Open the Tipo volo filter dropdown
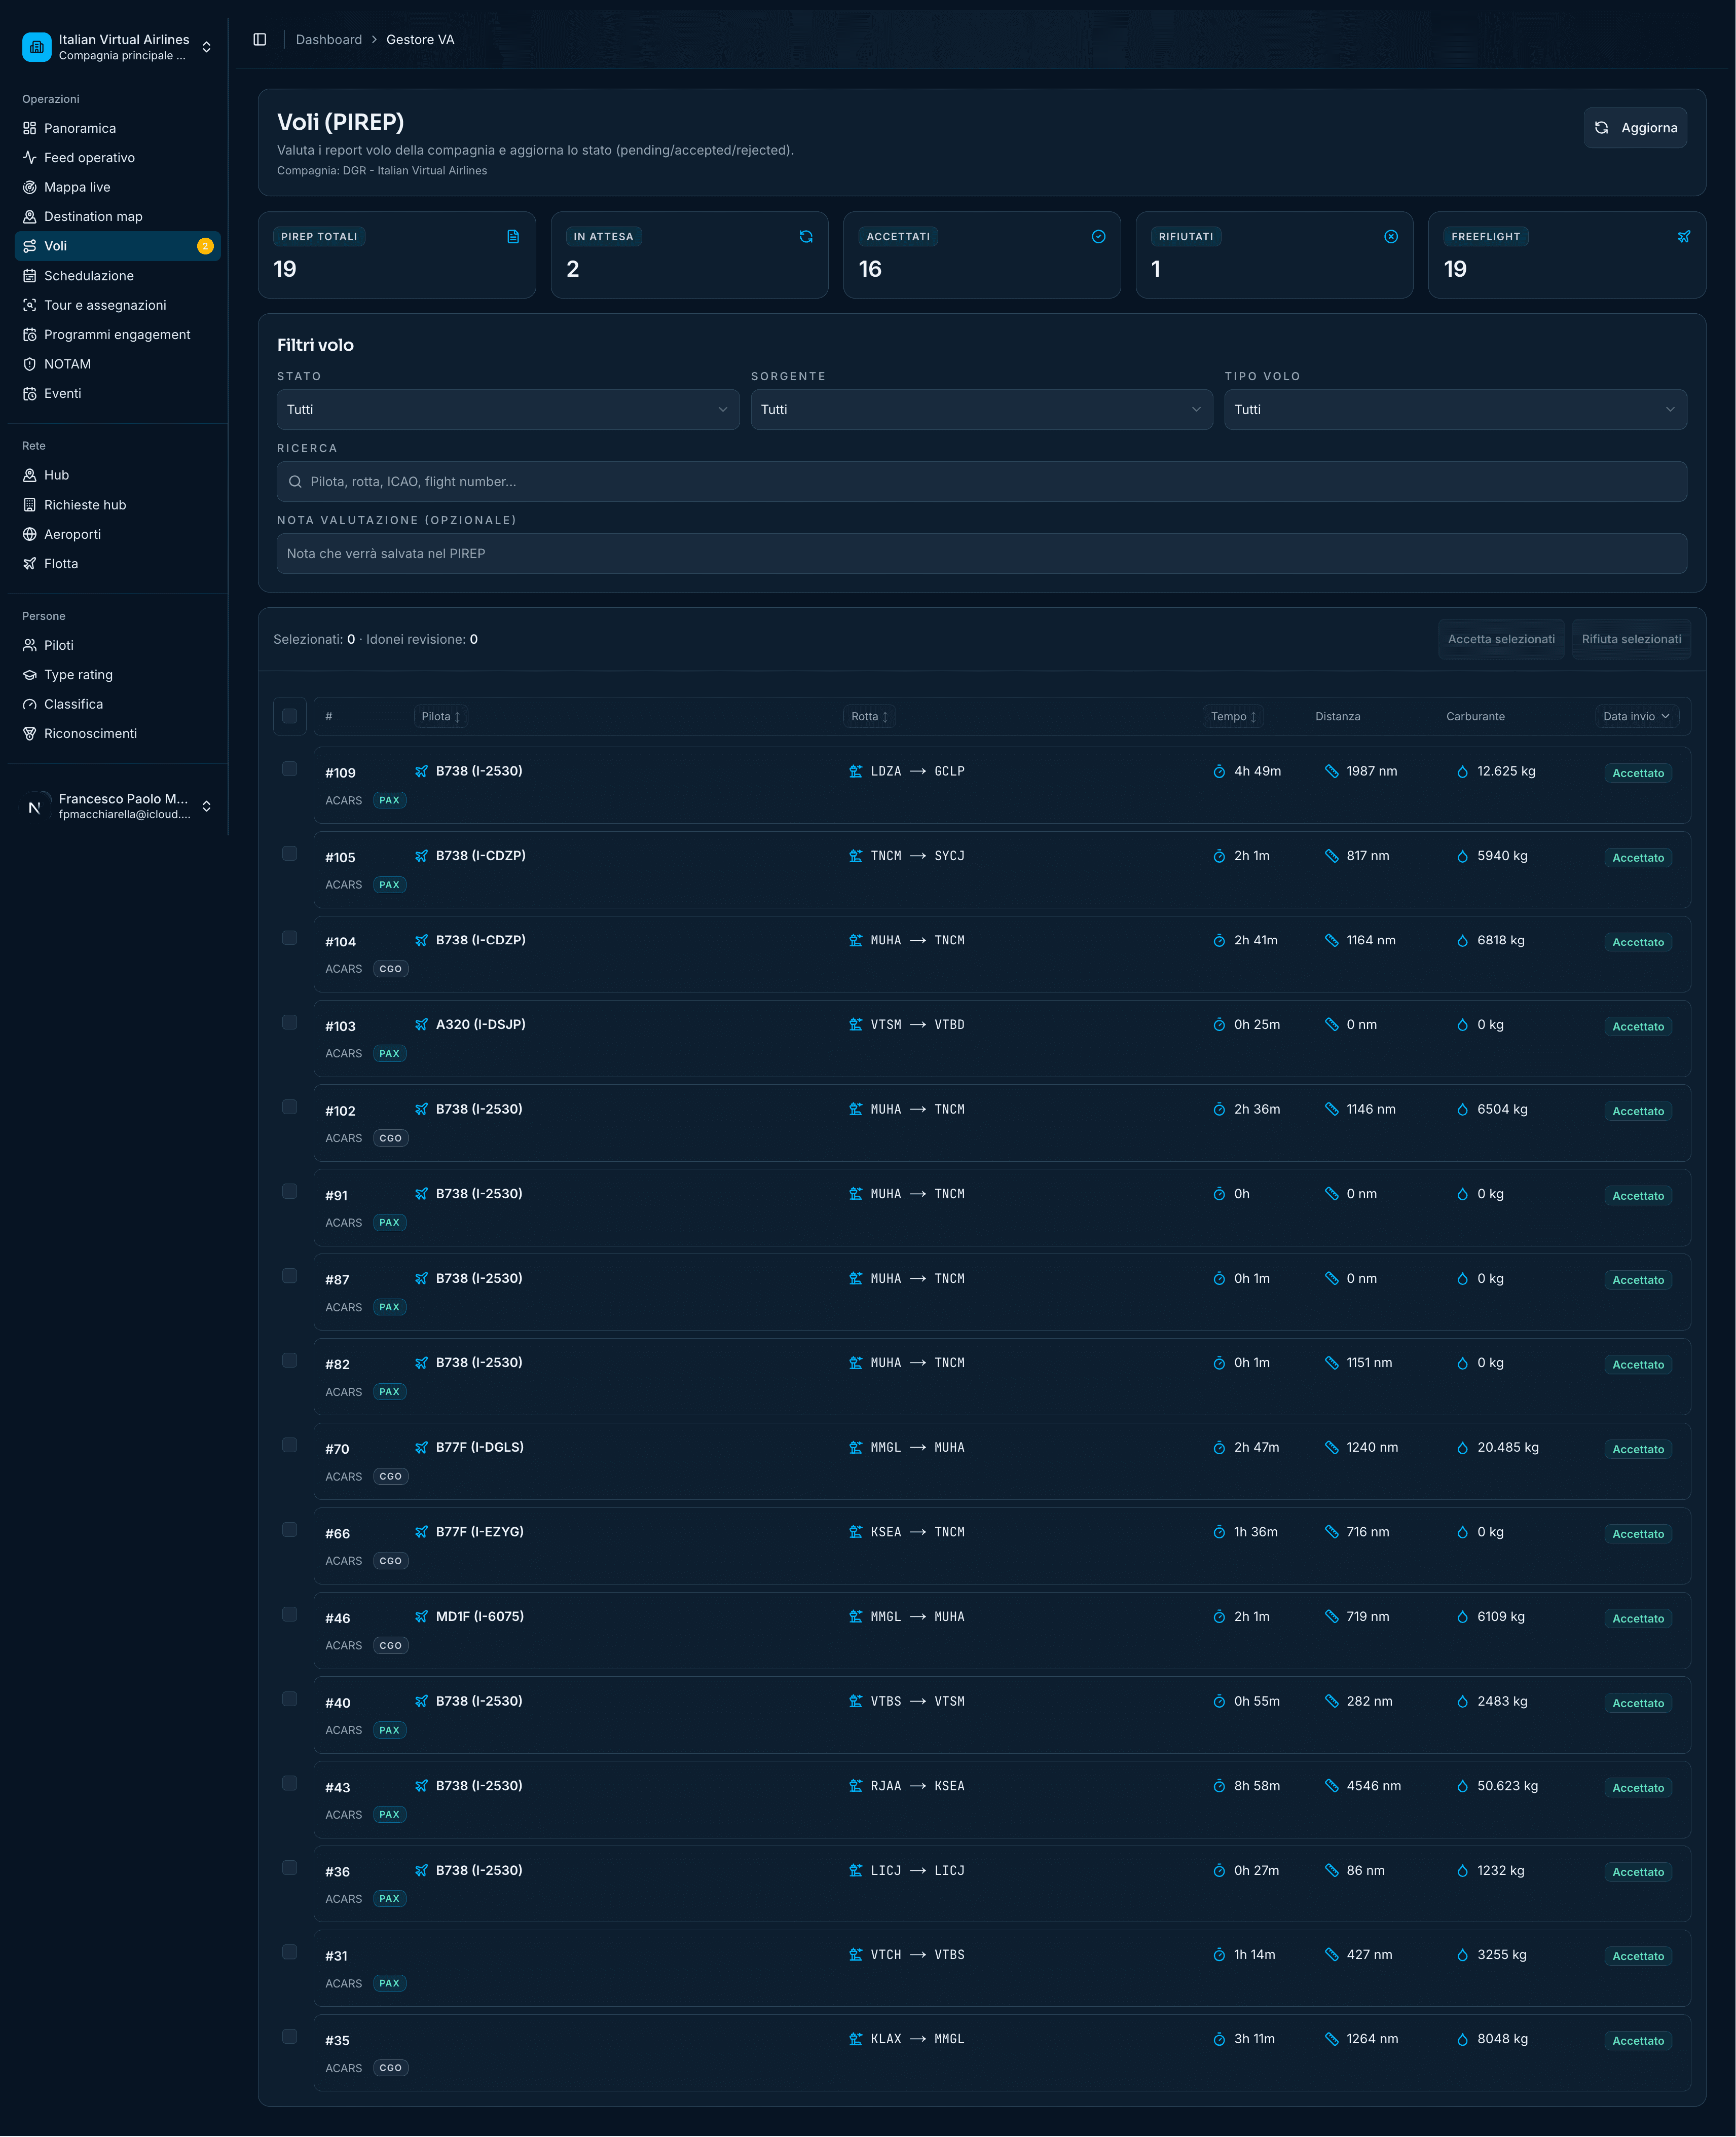 click(1455, 410)
